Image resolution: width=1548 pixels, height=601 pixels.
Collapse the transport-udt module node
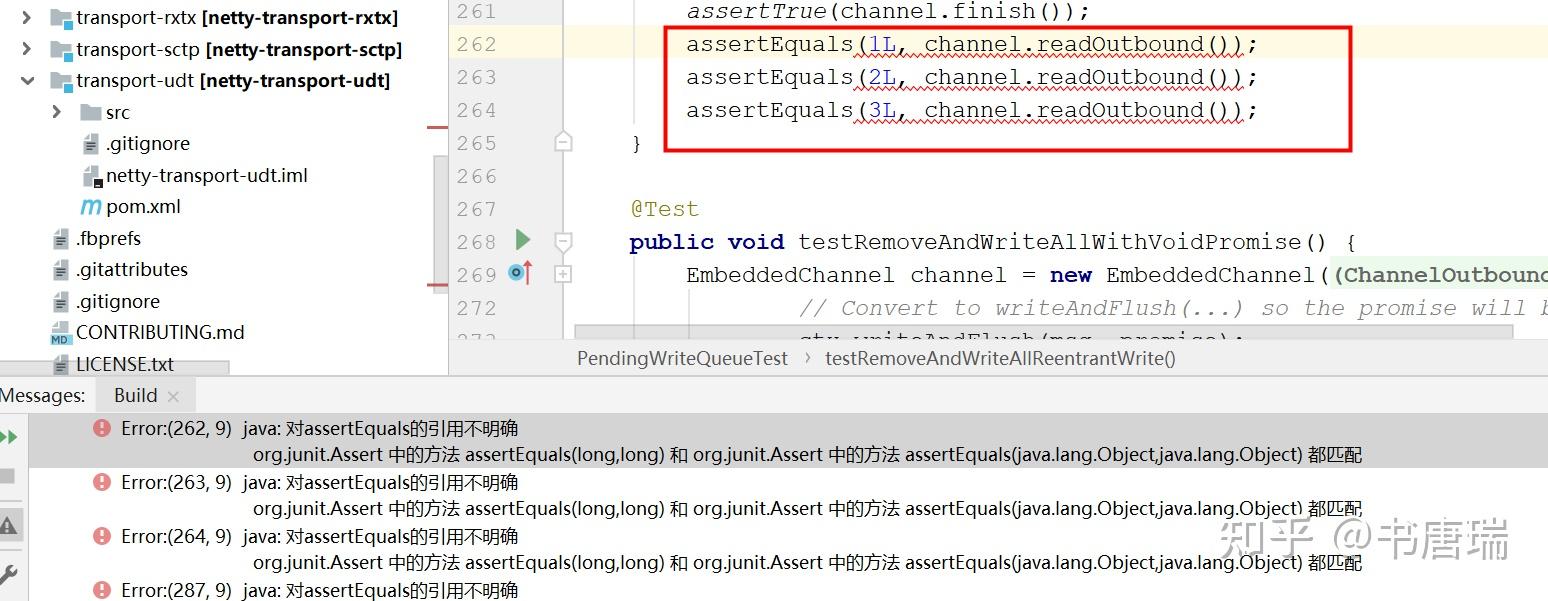(27, 80)
